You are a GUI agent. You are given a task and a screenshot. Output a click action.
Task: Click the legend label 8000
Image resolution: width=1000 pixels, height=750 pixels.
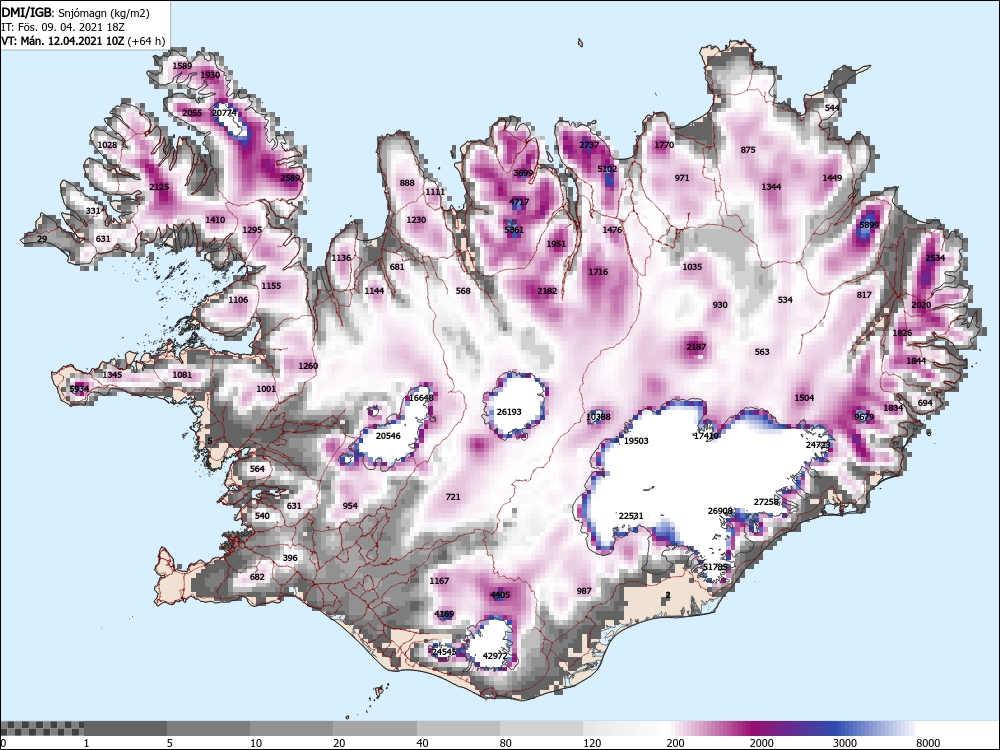click(x=928, y=743)
